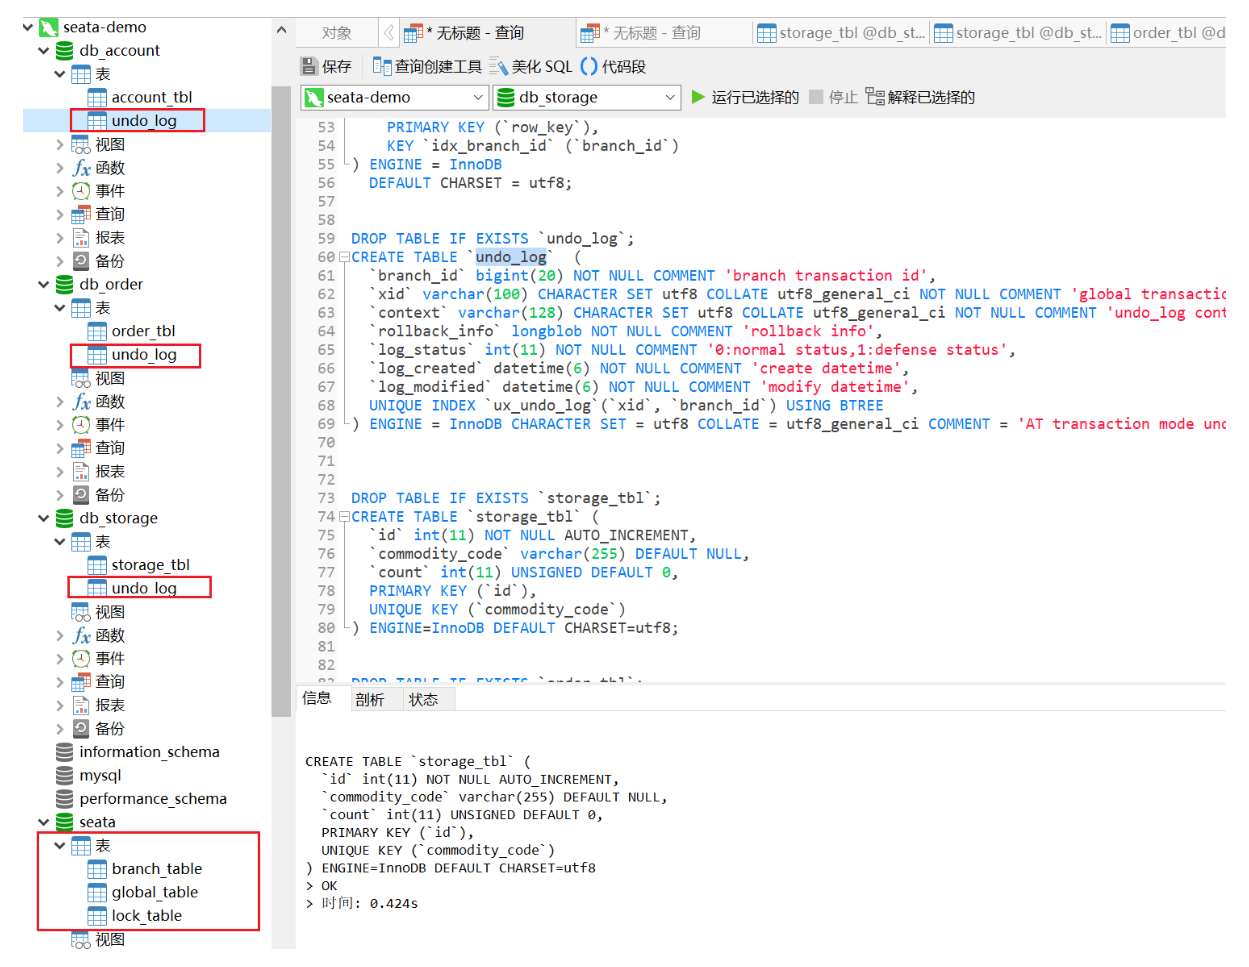1249x967 pixels.
Task: Click Views (视图) under seata database
Action: (110, 939)
